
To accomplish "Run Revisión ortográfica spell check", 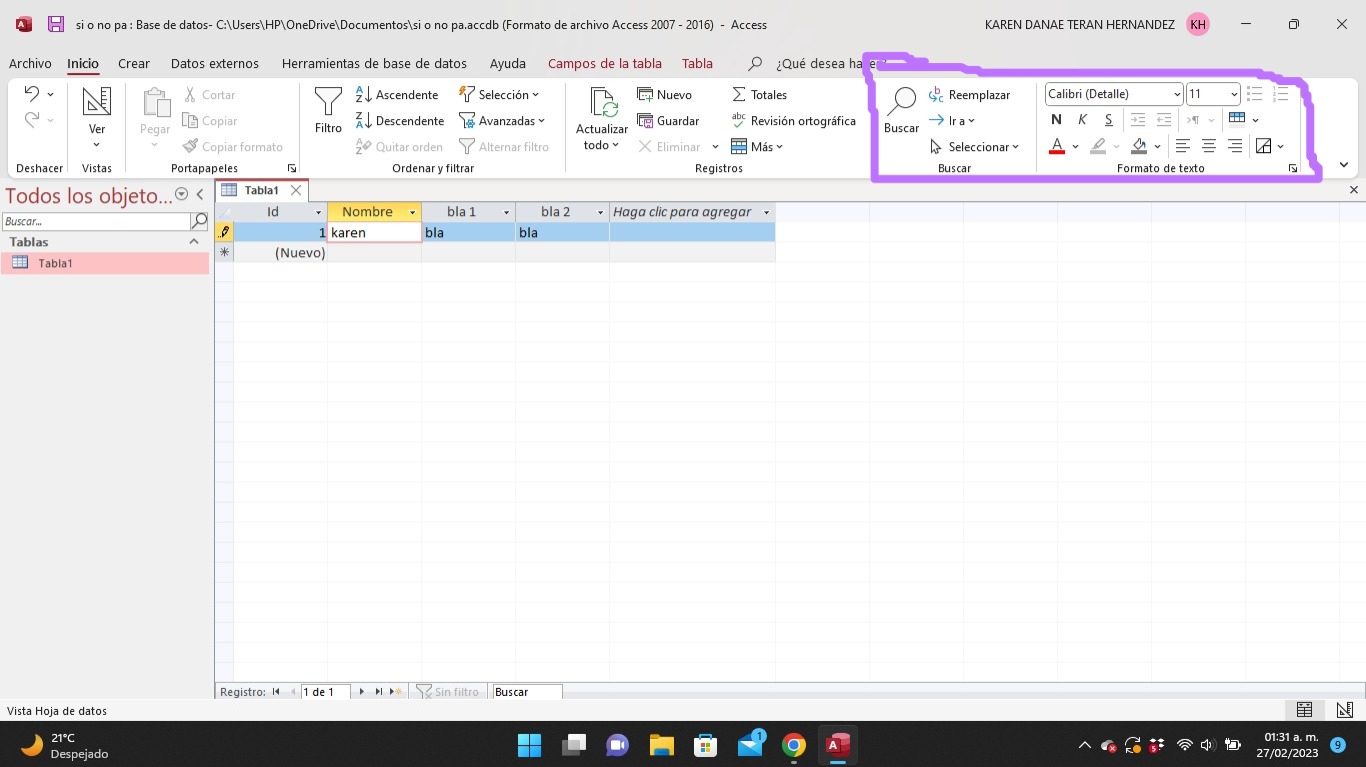I will pos(793,121).
